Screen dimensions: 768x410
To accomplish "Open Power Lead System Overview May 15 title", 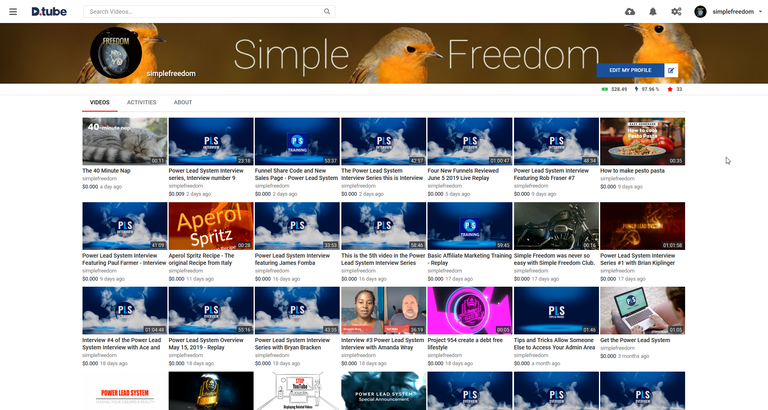I will pos(206,343).
